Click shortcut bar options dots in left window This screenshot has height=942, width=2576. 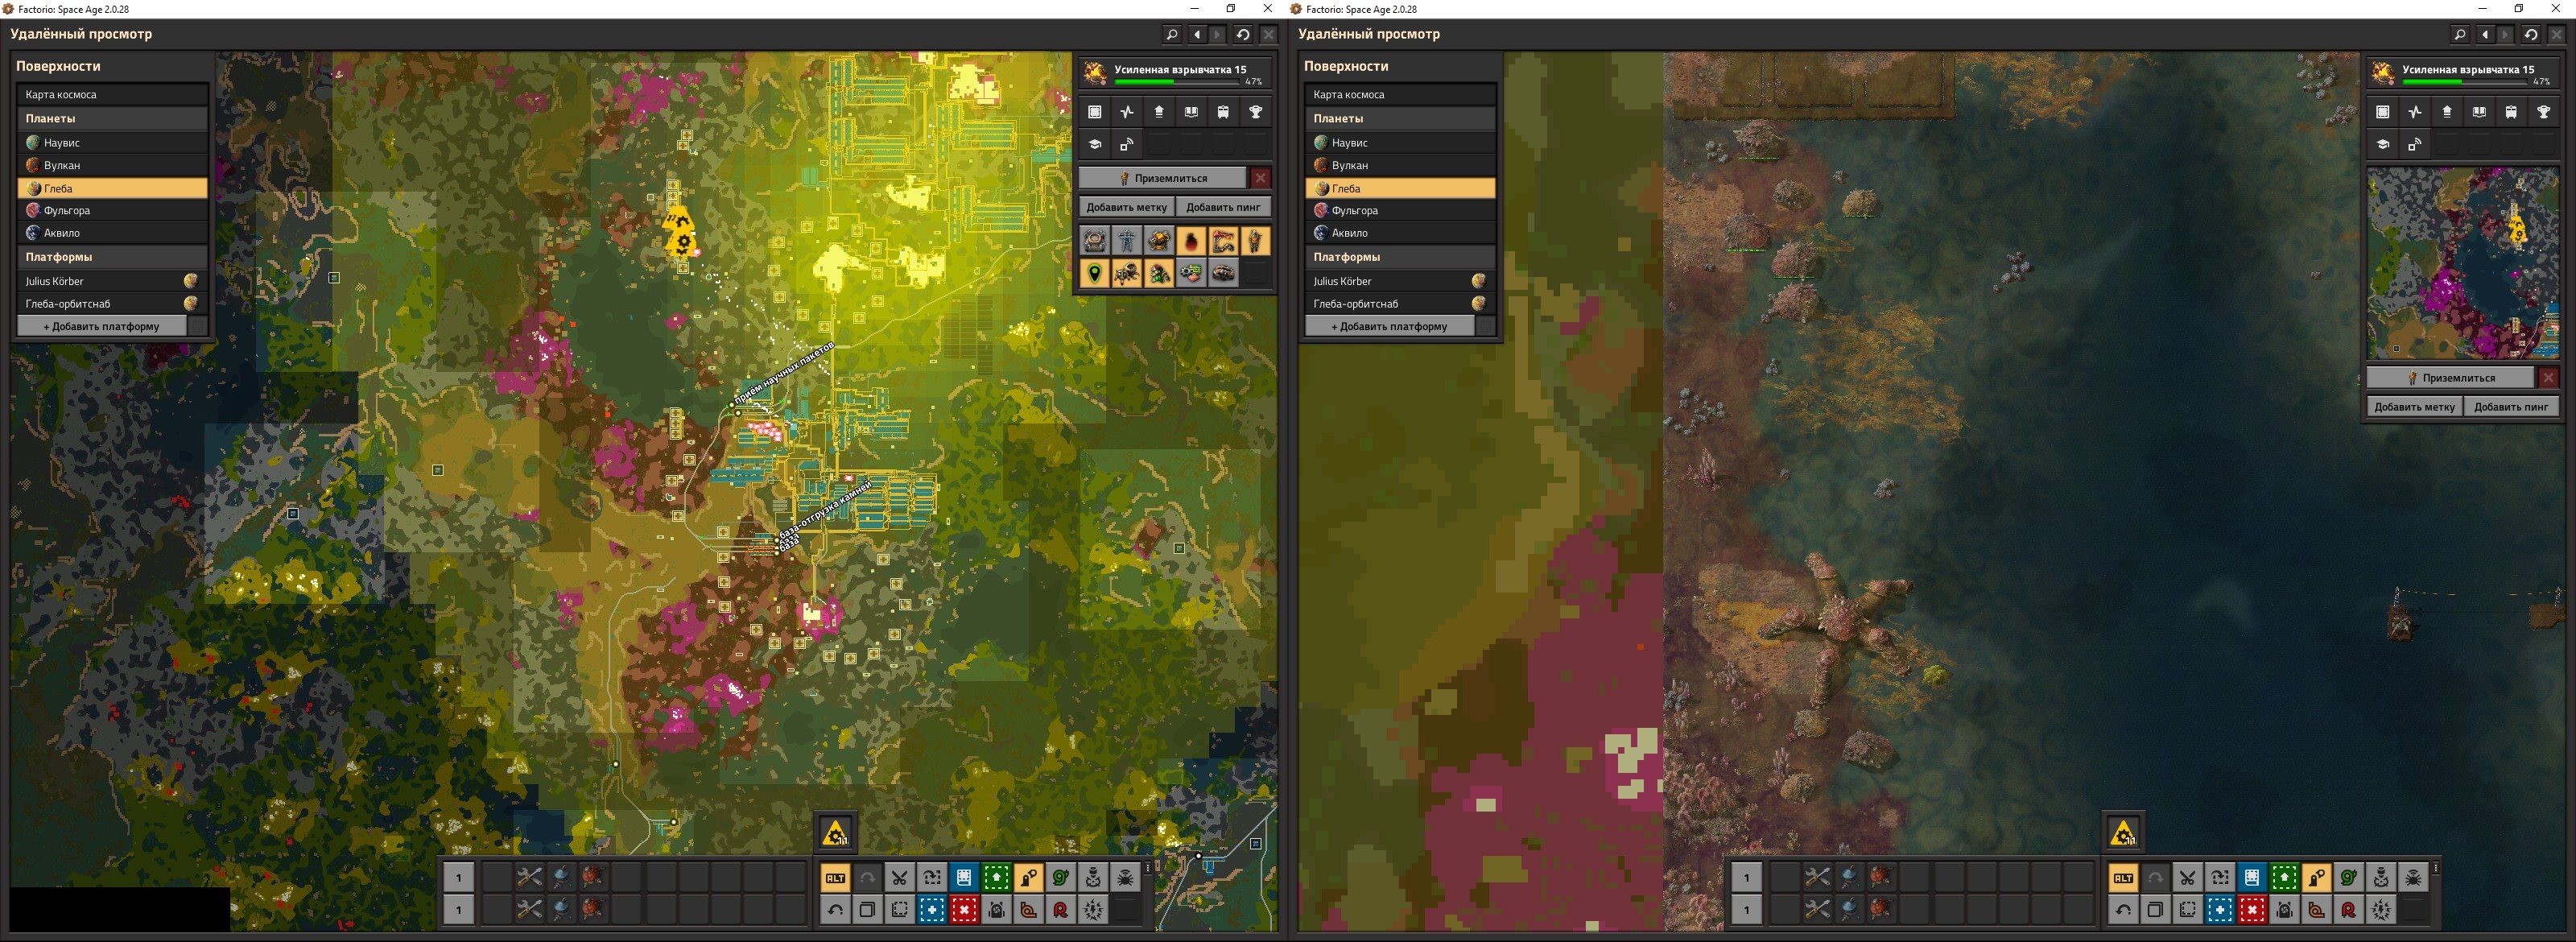tap(1148, 868)
